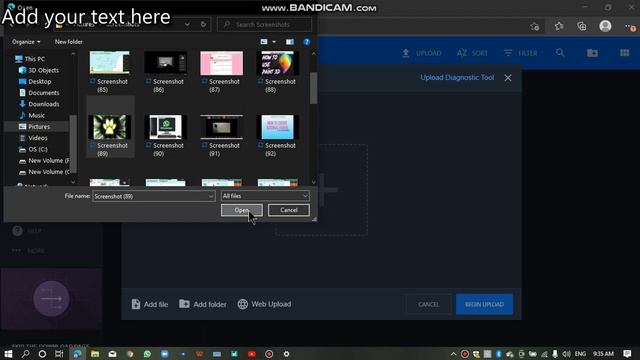Click the BEGIN UPLOAD button
This screenshot has height=360, width=640.
click(484, 304)
